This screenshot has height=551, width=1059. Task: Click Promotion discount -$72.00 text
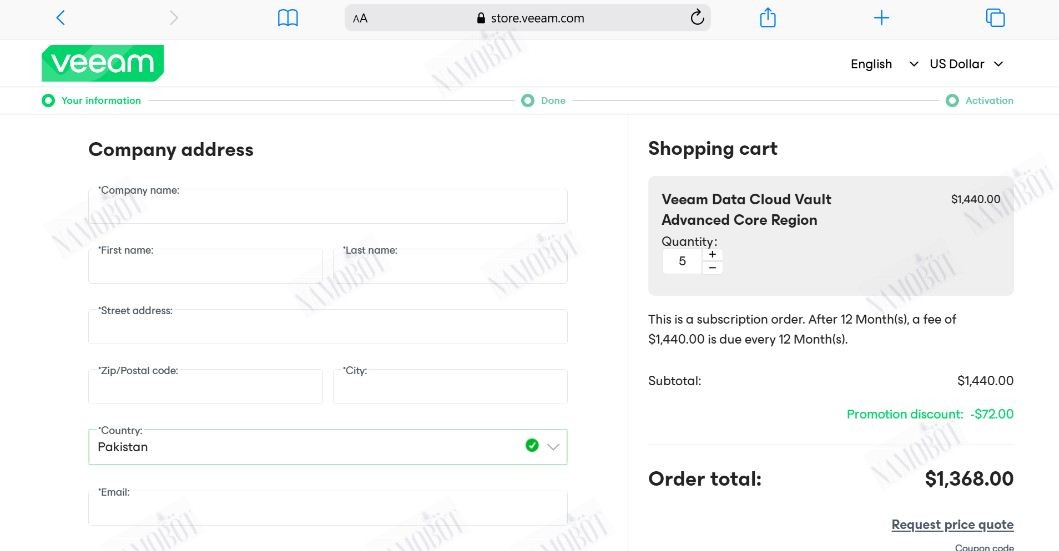[x=930, y=414]
